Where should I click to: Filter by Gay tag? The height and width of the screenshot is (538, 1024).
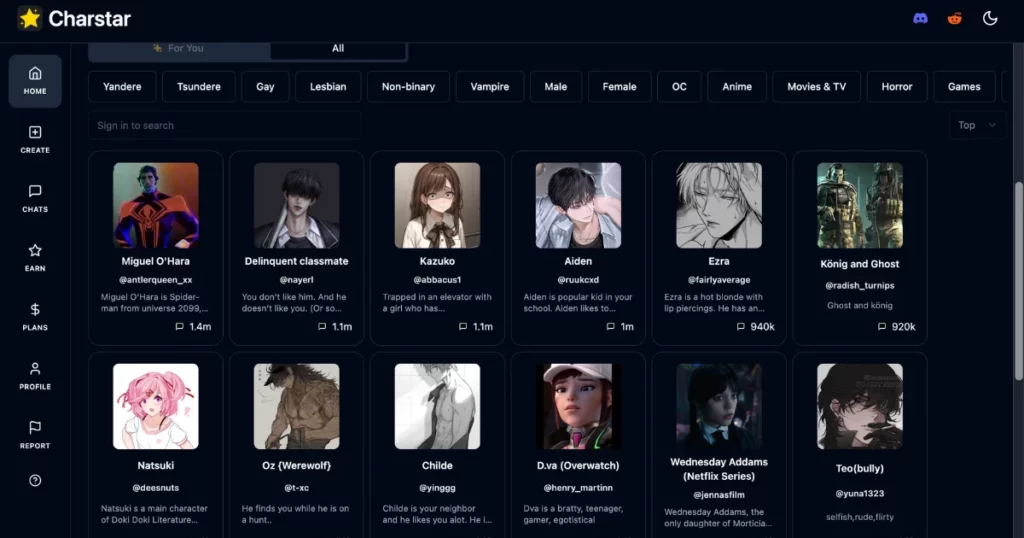[265, 87]
